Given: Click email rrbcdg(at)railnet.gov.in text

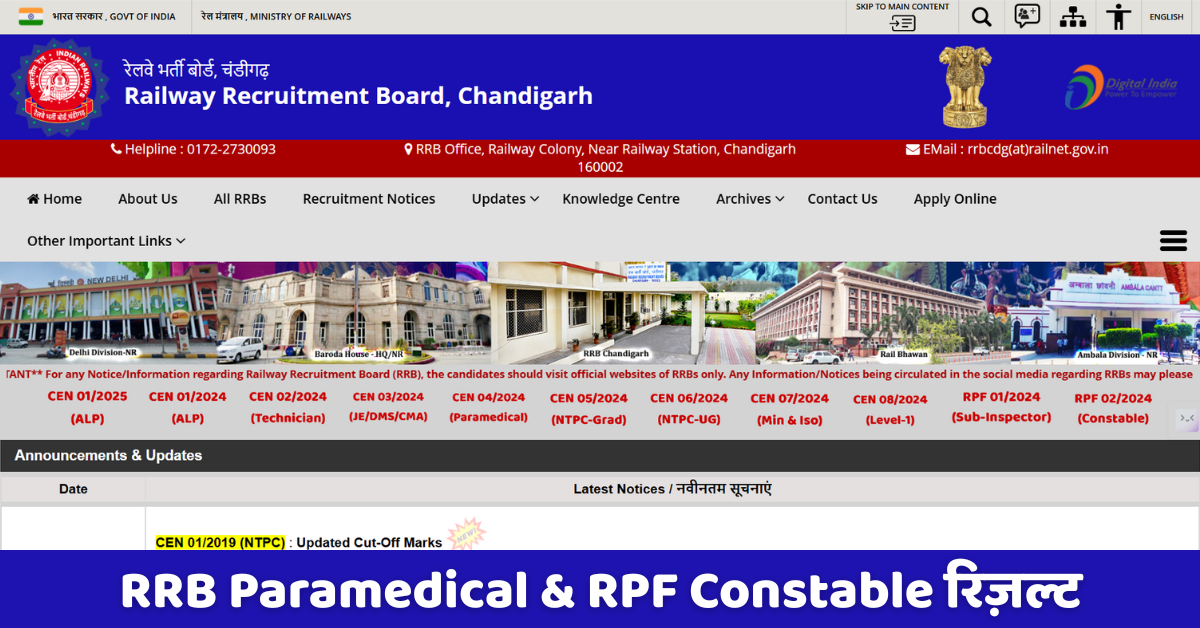Looking at the screenshot, I should pyautogui.click(x=1038, y=149).
